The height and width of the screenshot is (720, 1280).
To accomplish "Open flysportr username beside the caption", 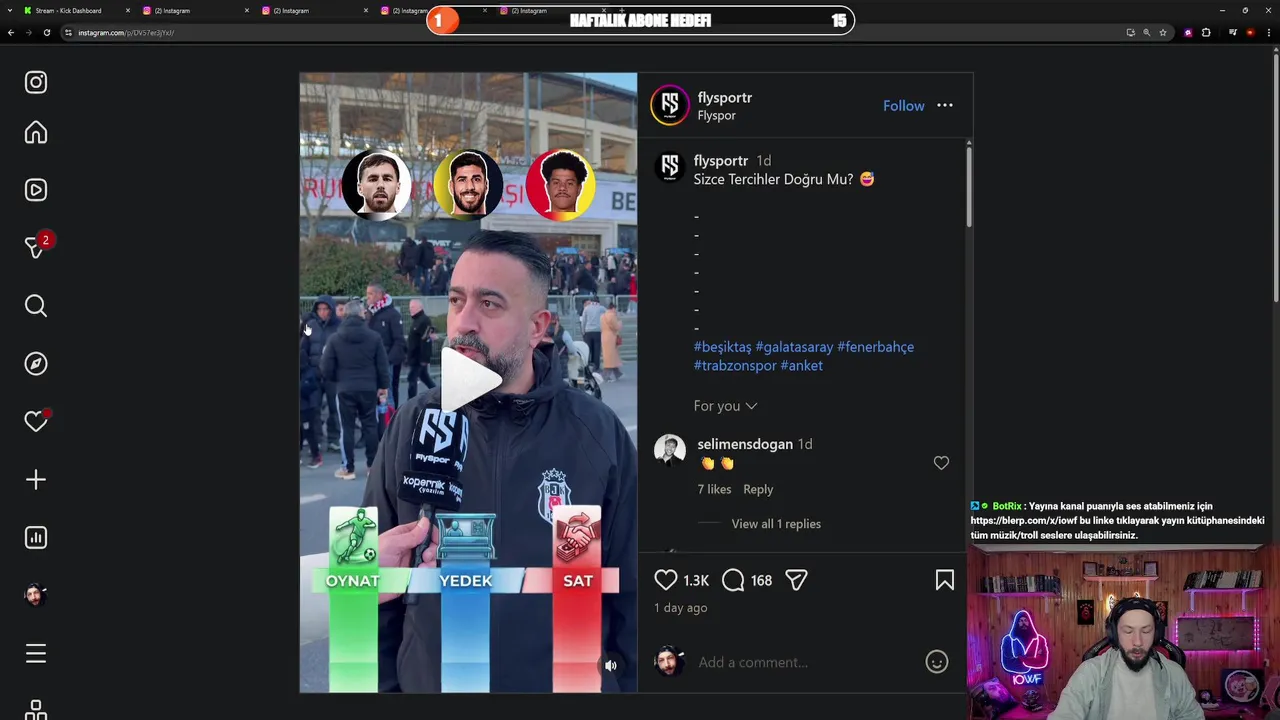I will tap(721, 160).
